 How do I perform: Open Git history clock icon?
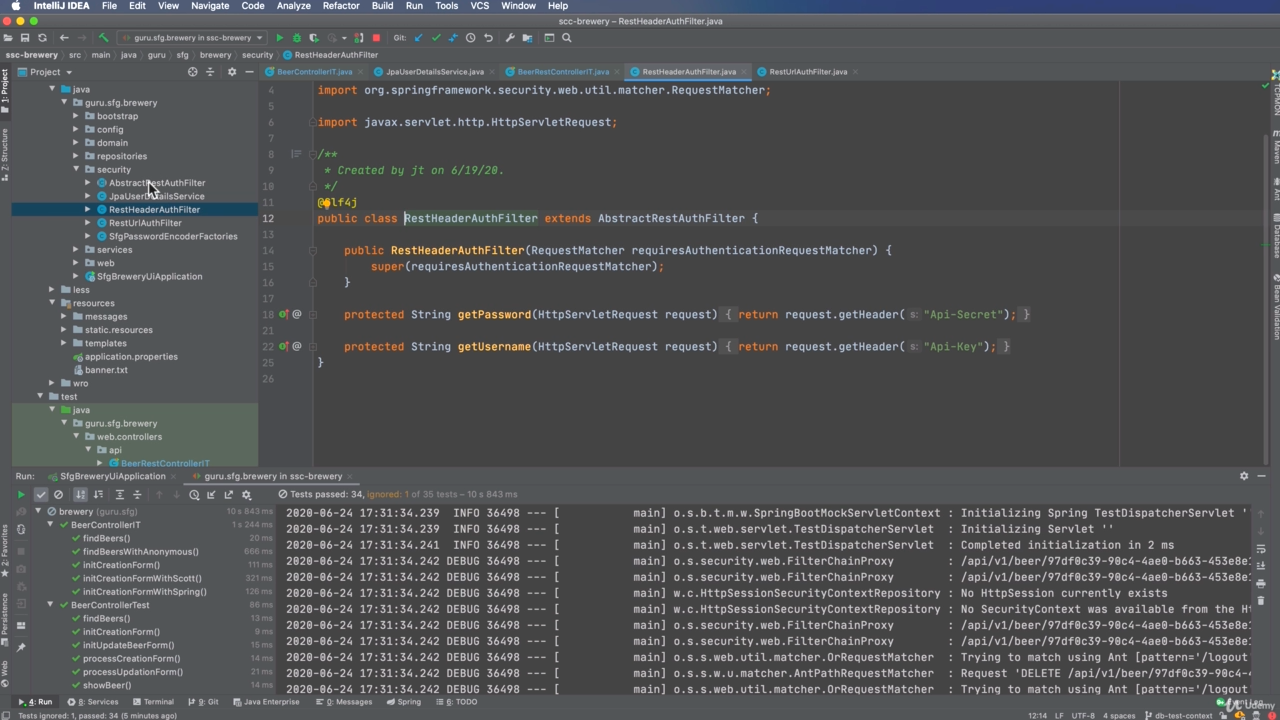pyautogui.click(x=470, y=38)
